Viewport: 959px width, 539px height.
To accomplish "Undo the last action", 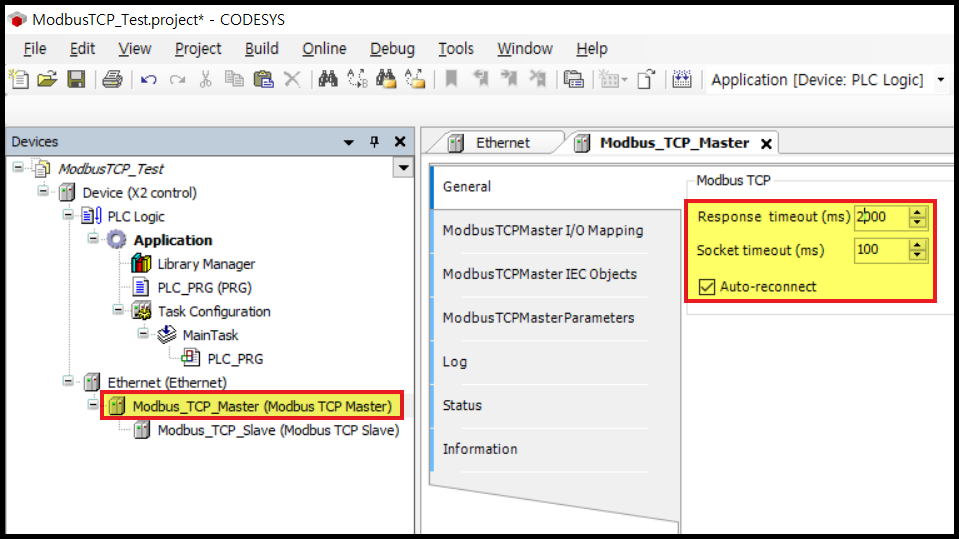I will pos(149,80).
